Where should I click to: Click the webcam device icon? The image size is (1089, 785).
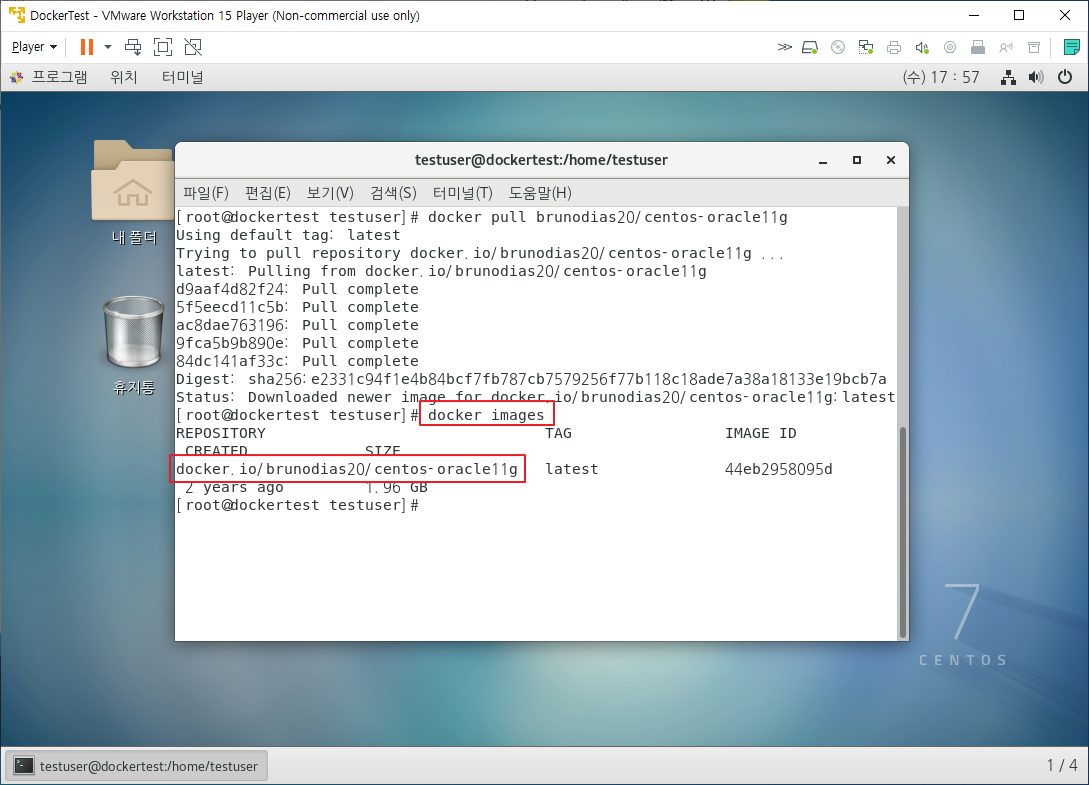coord(950,47)
